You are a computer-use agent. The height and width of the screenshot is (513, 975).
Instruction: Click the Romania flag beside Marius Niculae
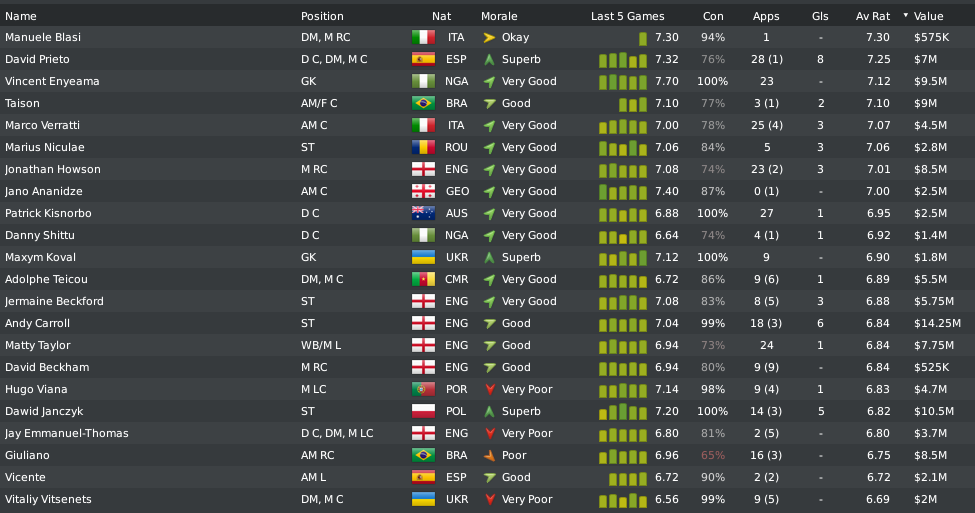pos(423,147)
